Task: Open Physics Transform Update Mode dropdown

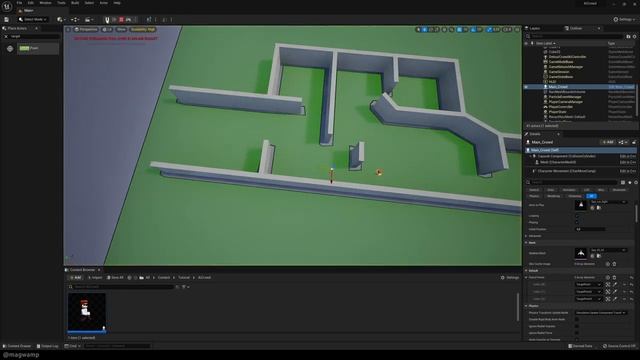Action: tap(601, 313)
